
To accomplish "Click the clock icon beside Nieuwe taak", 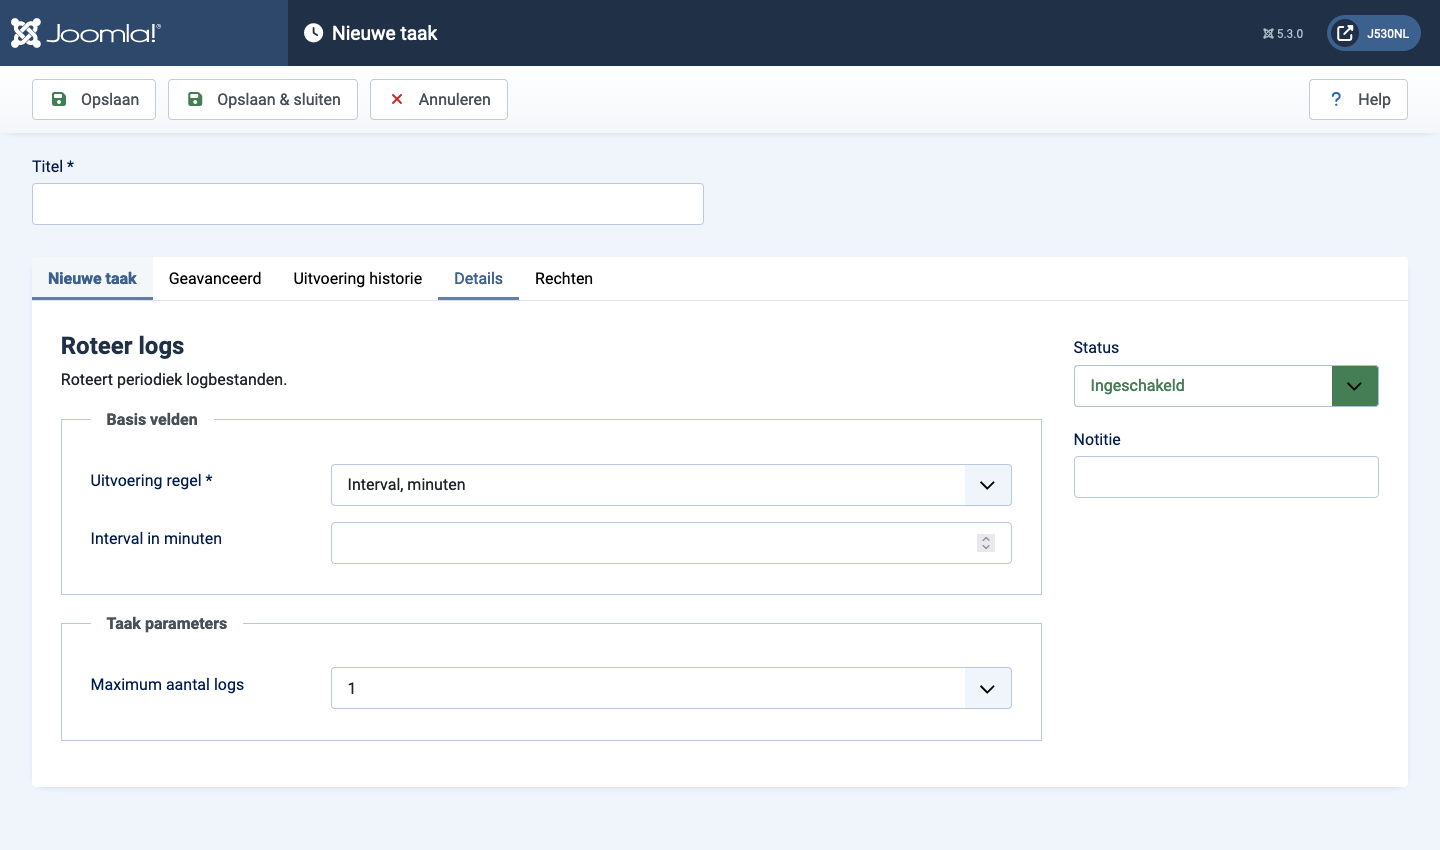I will (x=313, y=33).
